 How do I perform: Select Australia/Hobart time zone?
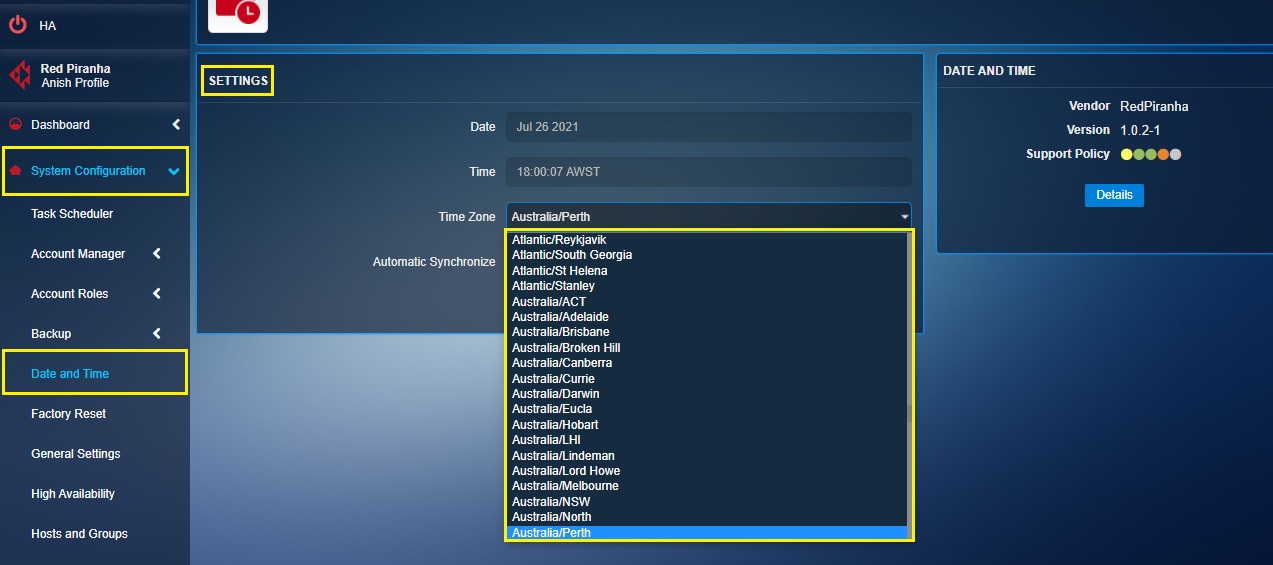[706, 425]
